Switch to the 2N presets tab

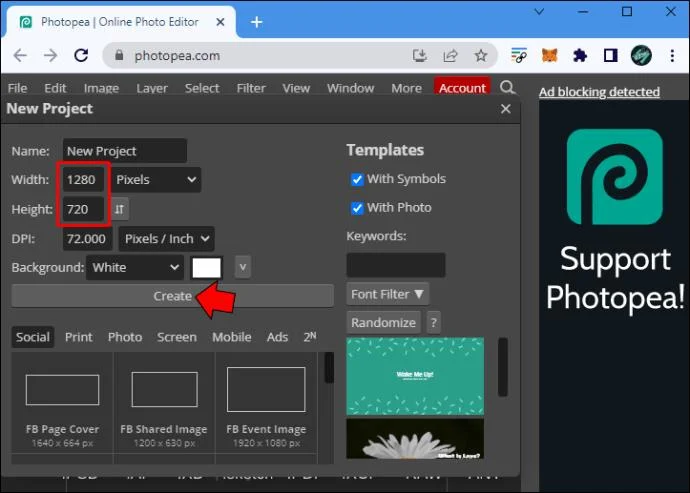point(310,337)
